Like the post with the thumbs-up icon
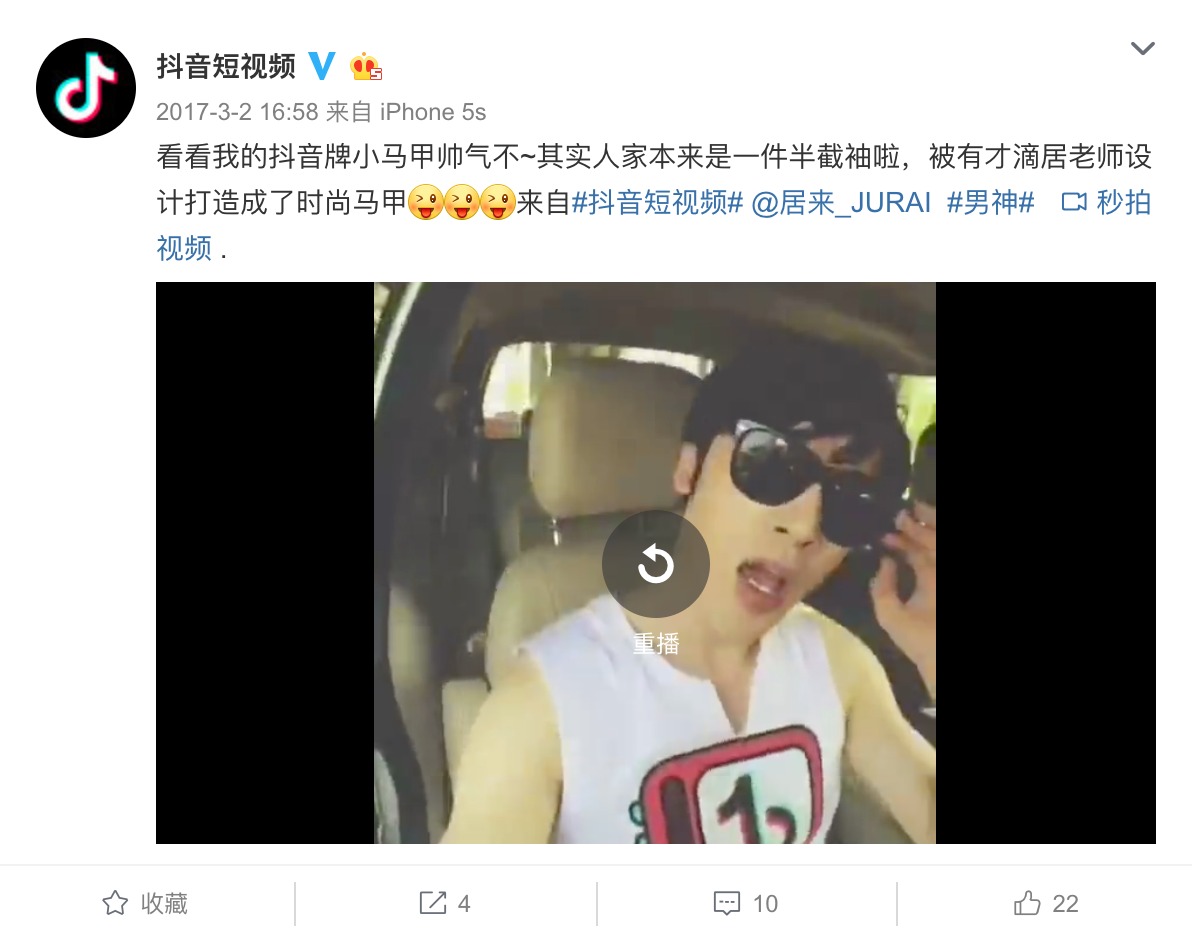Image resolution: width=1192 pixels, height=938 pixels. point(1027,903)
